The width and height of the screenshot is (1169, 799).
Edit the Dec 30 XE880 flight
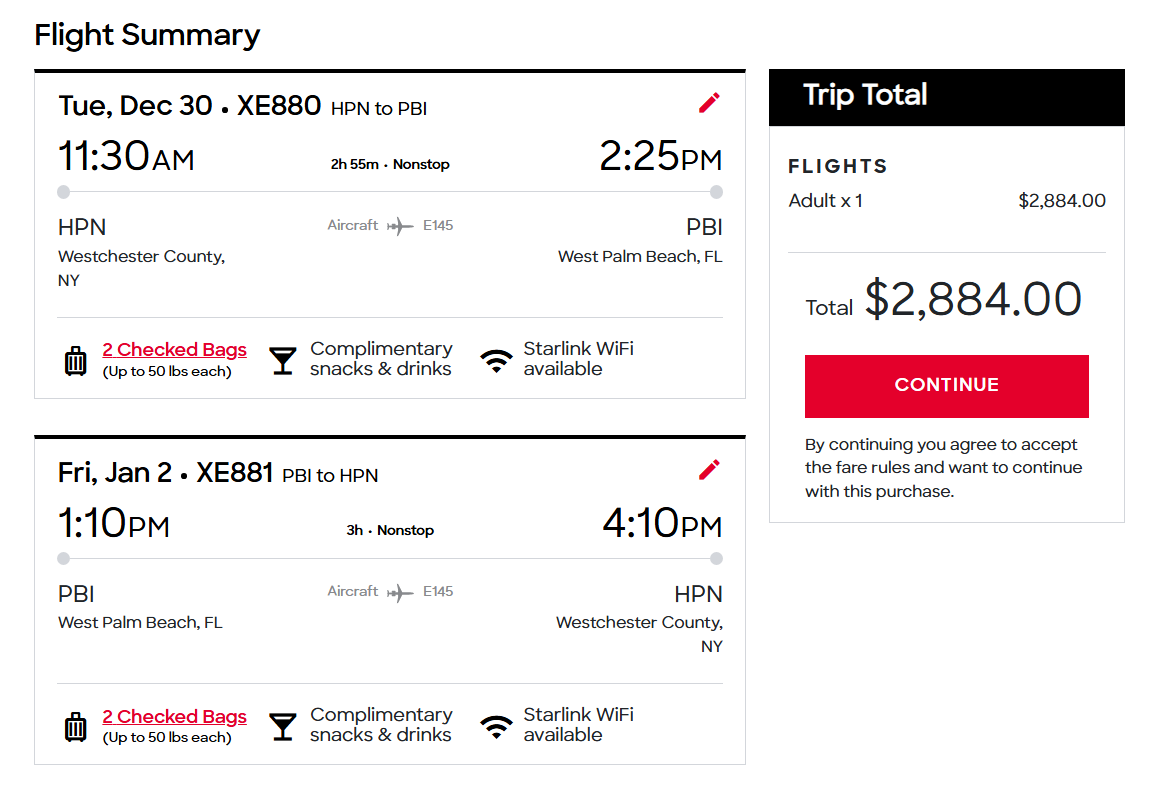(709, 103)
